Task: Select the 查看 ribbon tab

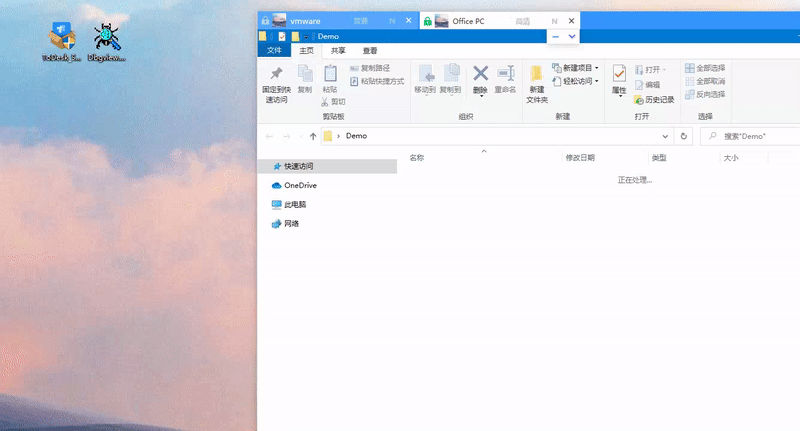Action: point(370,50)
